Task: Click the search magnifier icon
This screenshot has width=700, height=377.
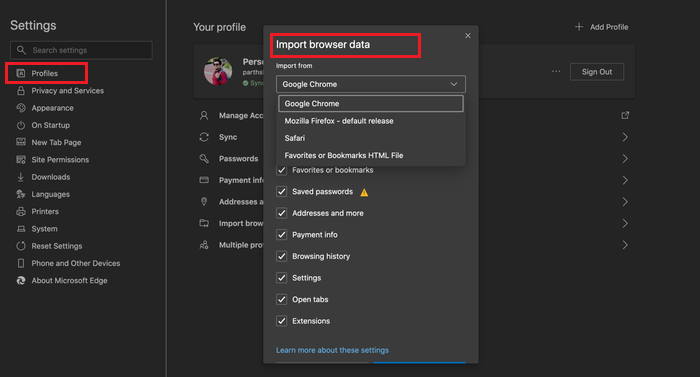Action: pos(21,50)
